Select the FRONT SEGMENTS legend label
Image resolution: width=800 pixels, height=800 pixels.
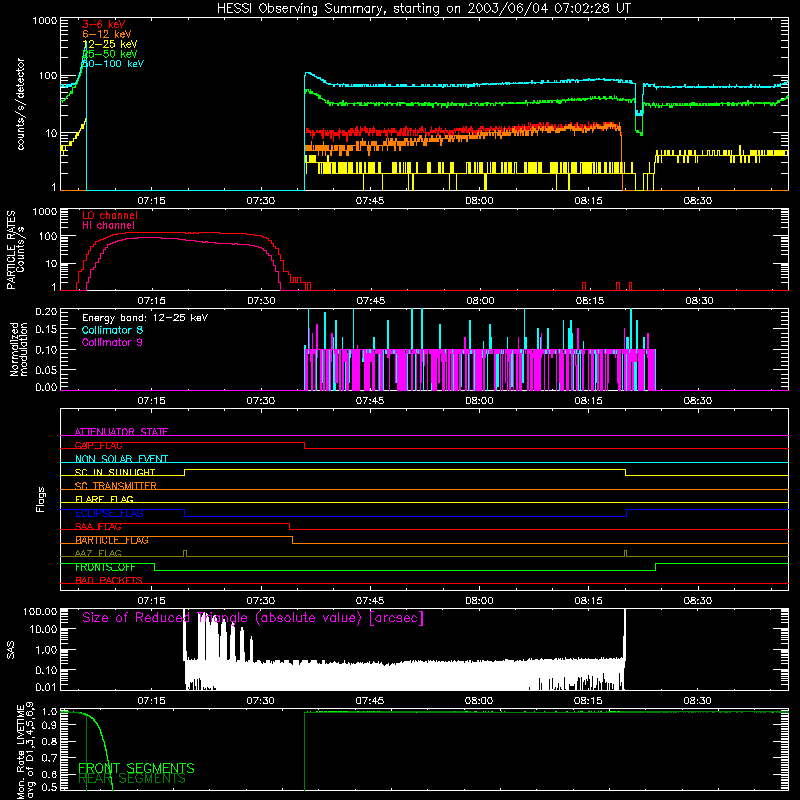tap(136, 768)
